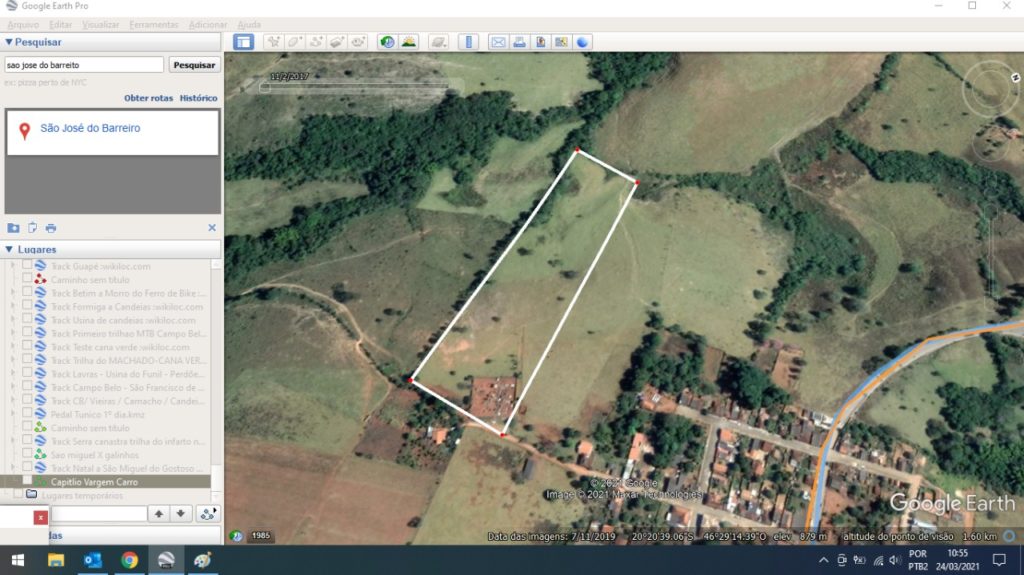Screen dimensions: 1024x575
Task: Click the zoom slider on the map
Action: 991,255
